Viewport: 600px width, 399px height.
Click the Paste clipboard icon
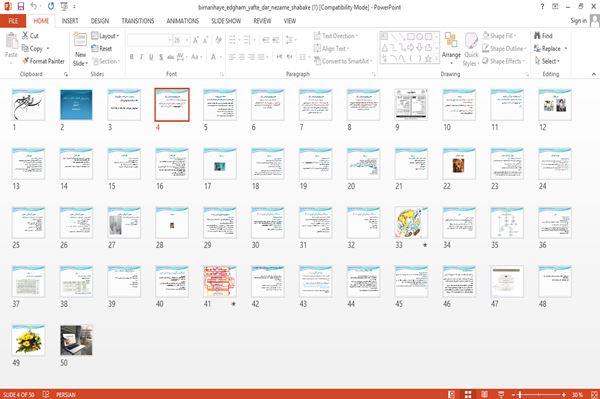11,41
